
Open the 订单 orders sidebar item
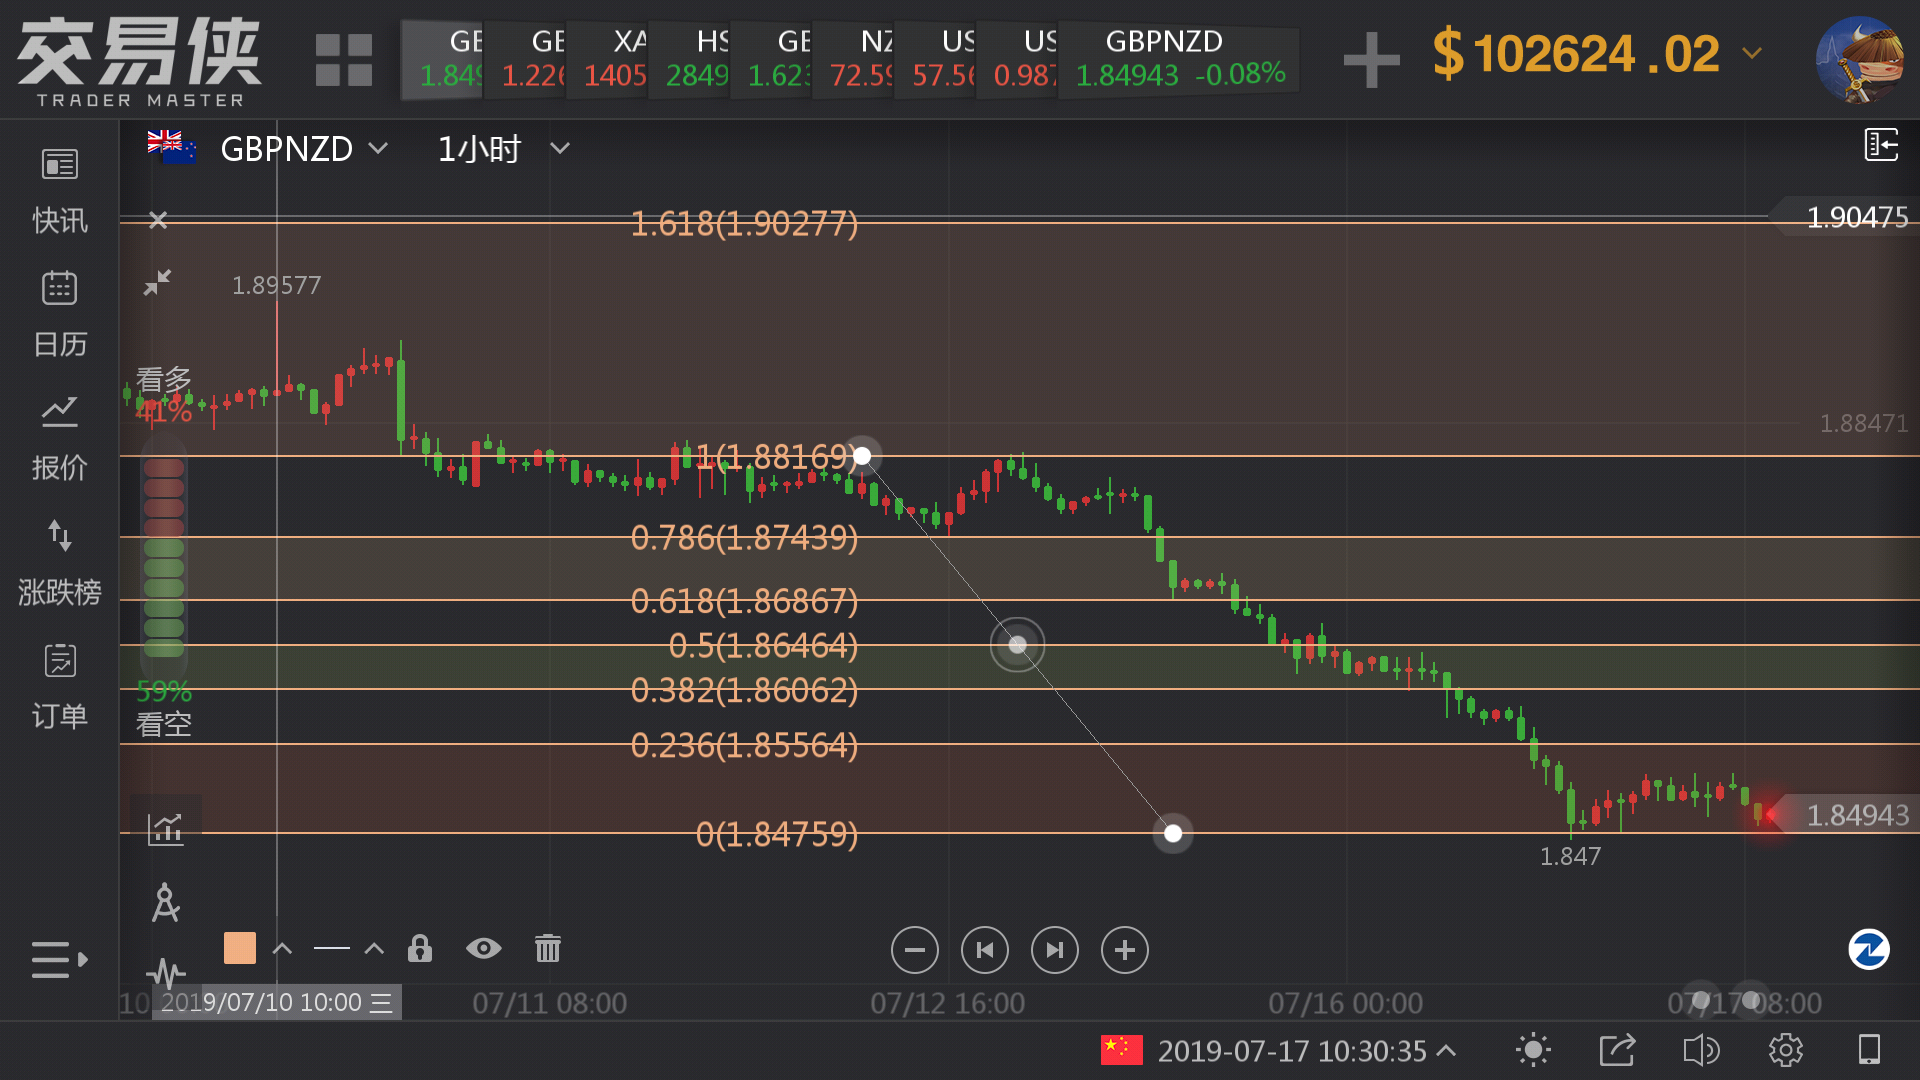tap(59, 686)
